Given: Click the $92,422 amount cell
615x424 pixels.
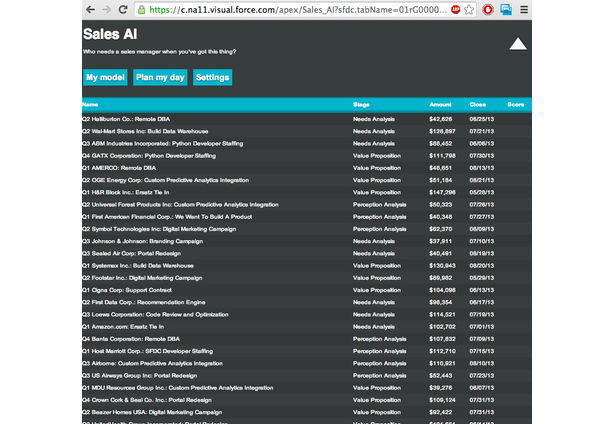Looking at the screenshot, I should coord(440,412).
